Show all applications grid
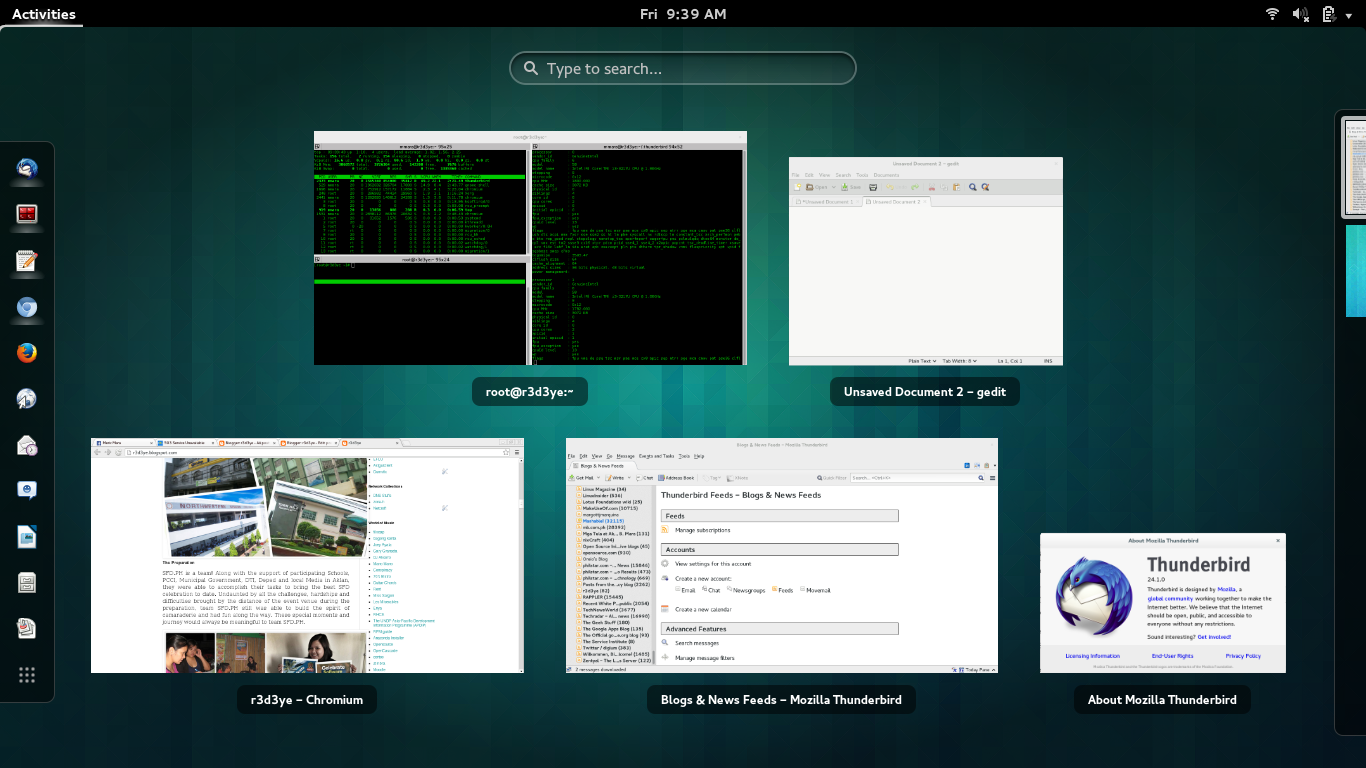The width and height of the screenshot is (1366, 768). pos(27,675)
